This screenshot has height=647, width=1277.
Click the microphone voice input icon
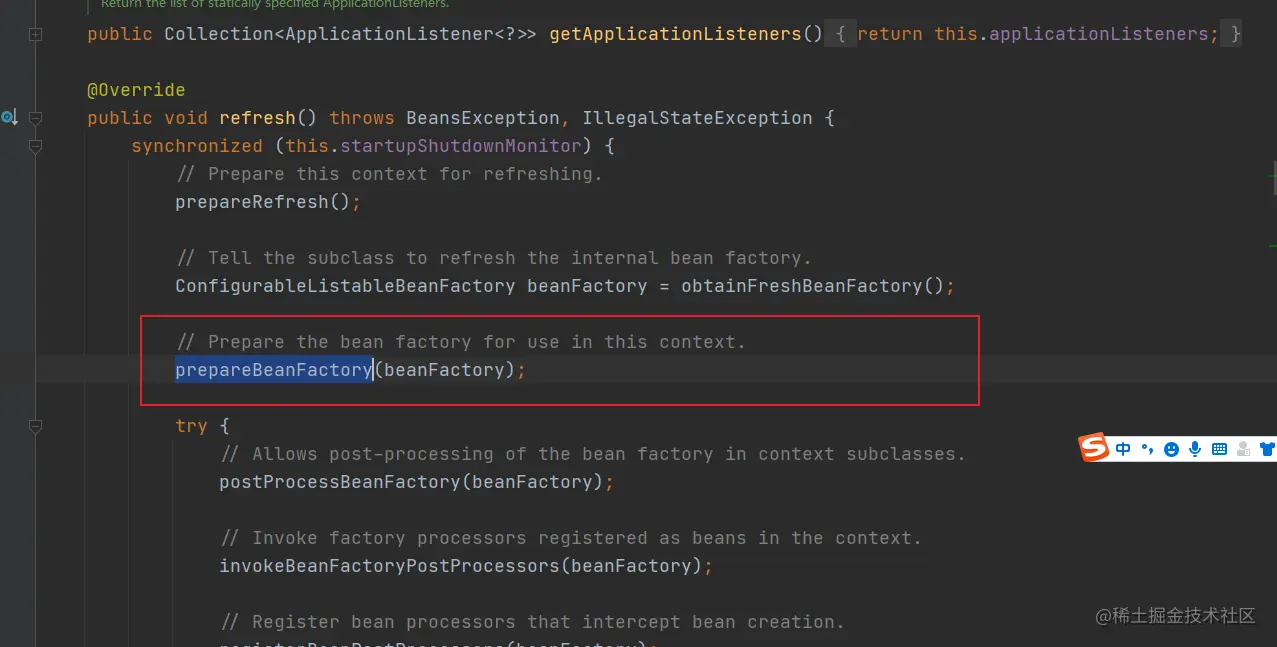(1195, 449)
